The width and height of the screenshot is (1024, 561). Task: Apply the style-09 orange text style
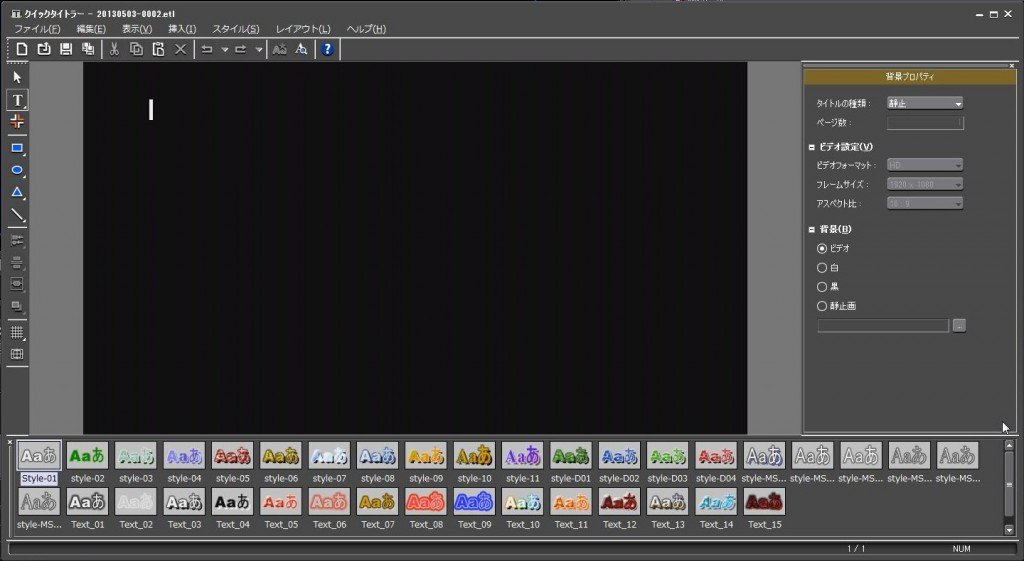426,455
